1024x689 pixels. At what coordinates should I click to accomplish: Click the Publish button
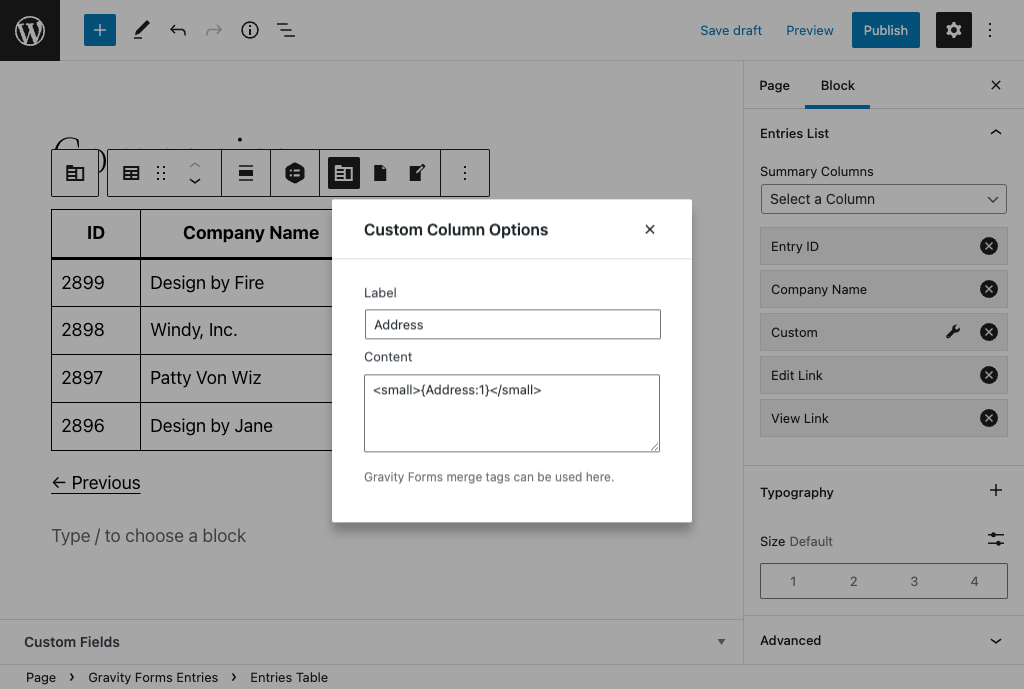(886, 30)
